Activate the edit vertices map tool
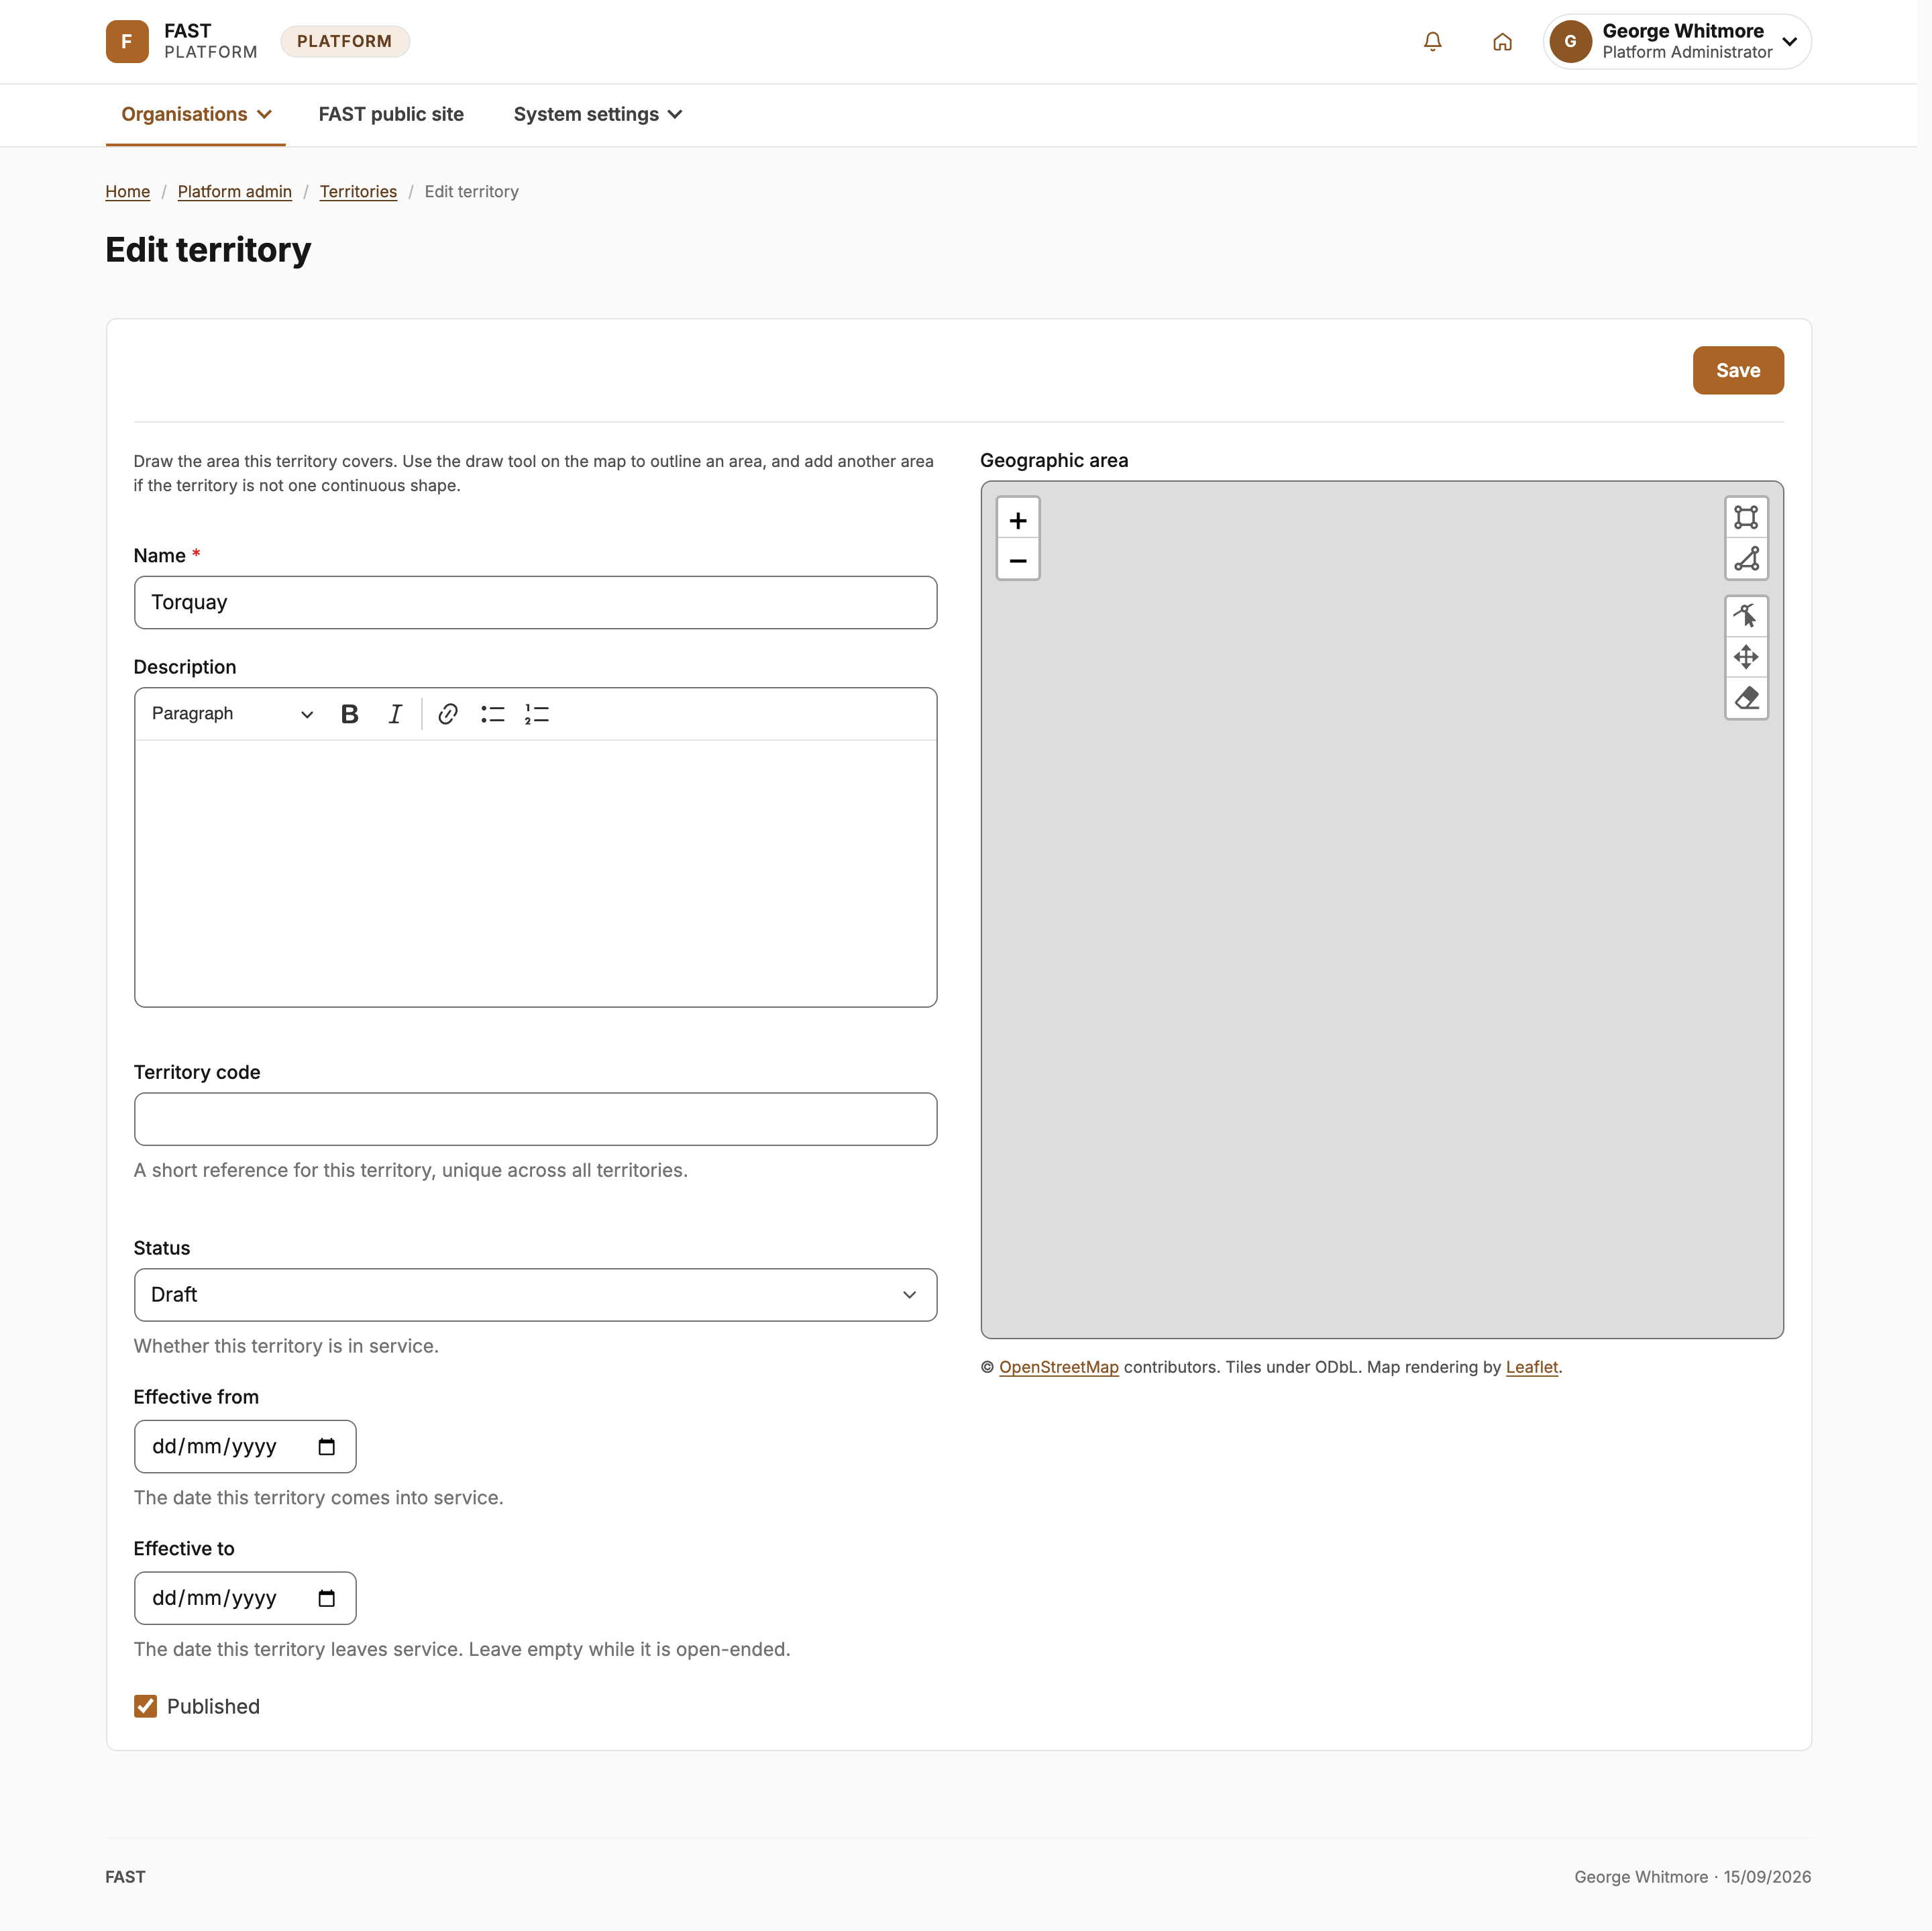Image resolution: width=1932 pixels, height=1931 pixels. click(x=1746, y=616)
